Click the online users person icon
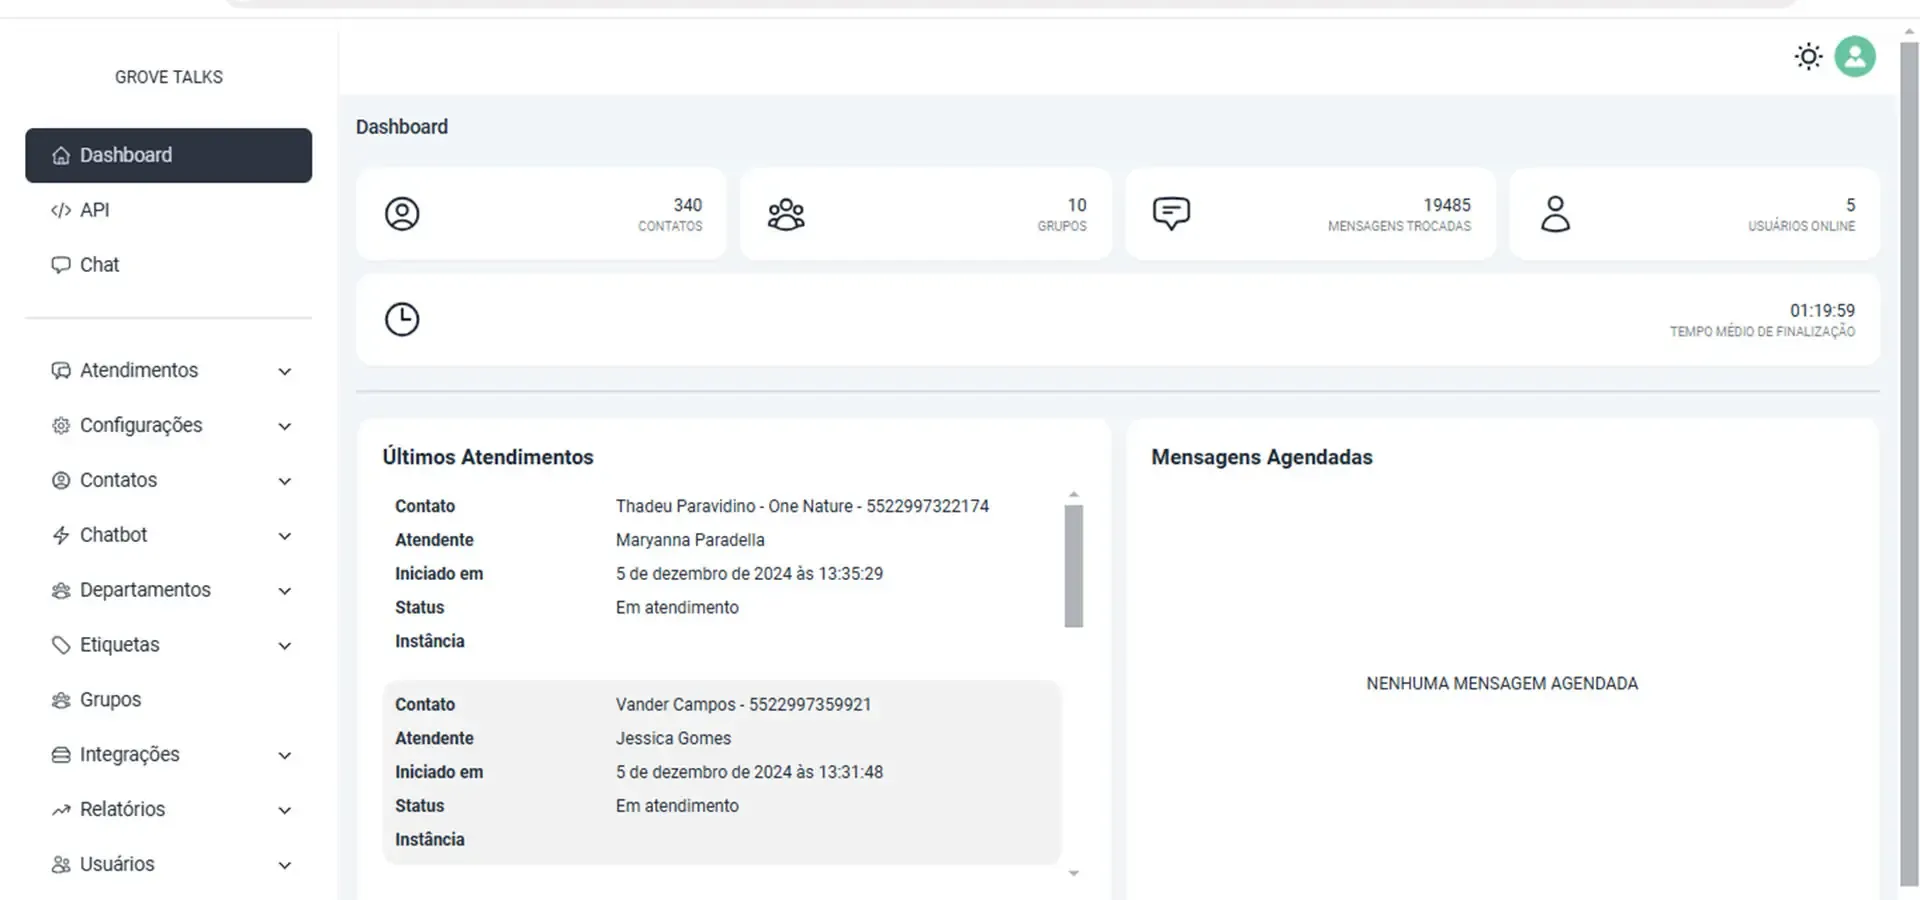The height and width of the screenshot is (900, 1920). [x=1555, y=214]
